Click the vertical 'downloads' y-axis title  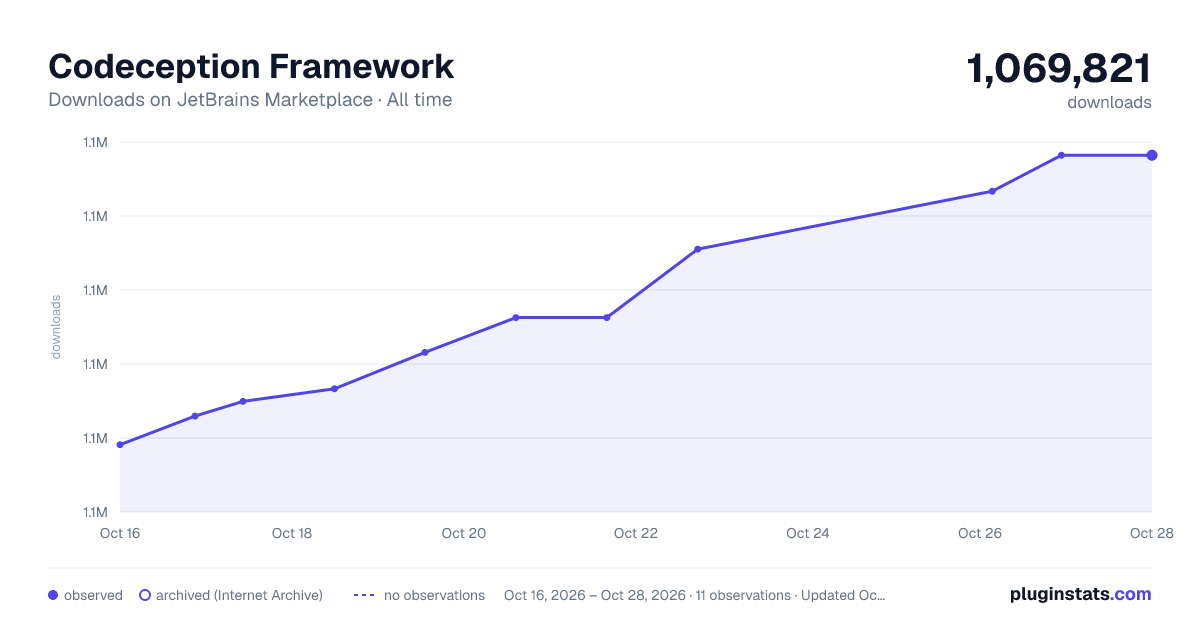pos(56,327)
